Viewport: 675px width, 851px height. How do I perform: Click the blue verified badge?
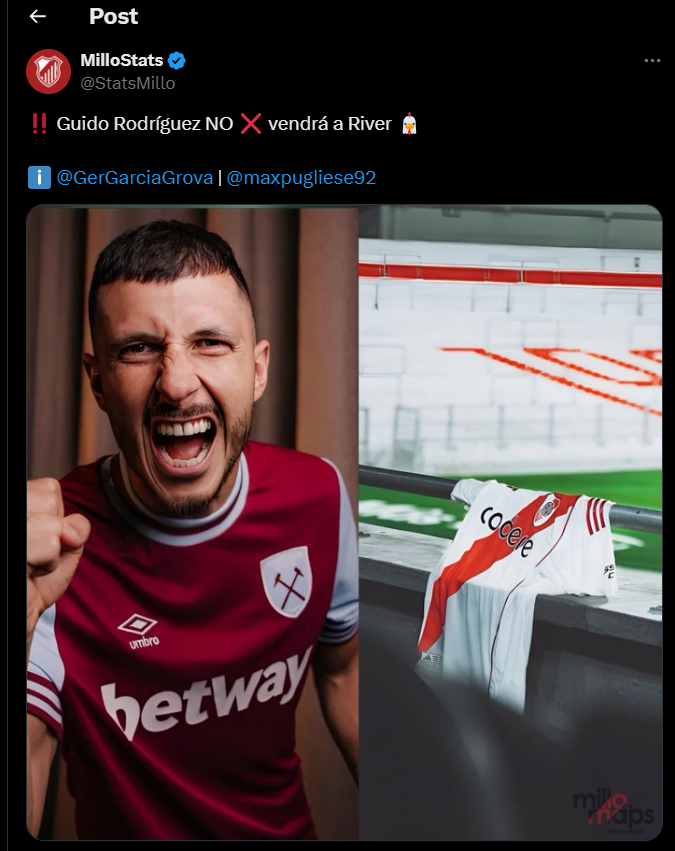[x=177, y=60]
